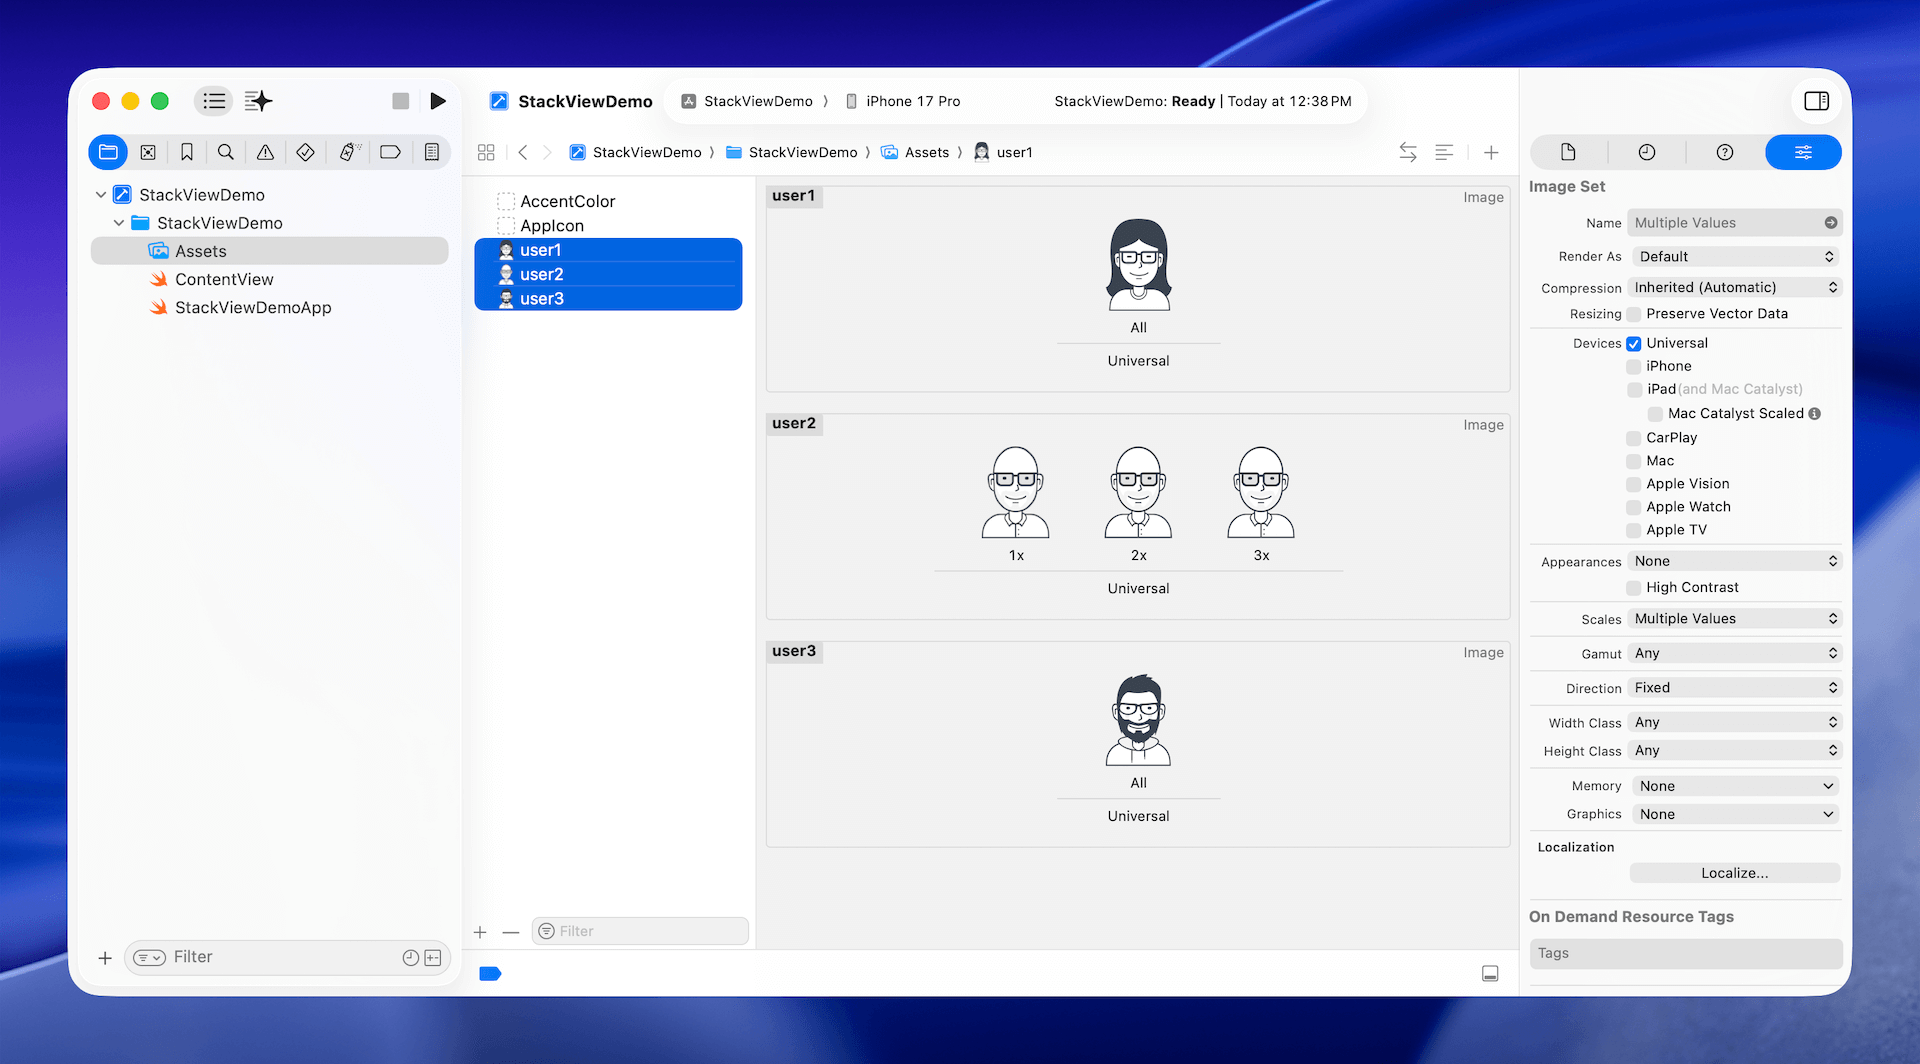Enable the iPhone devices checkbox
This screenshot has height=1064, width=1920.
1634,367
